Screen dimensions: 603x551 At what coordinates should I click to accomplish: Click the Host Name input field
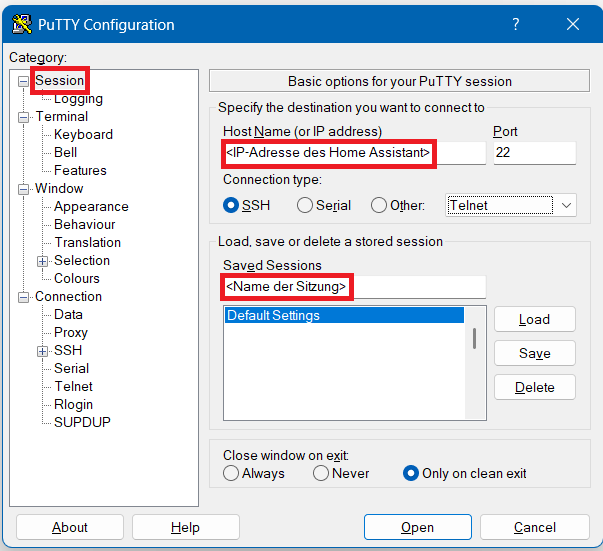(x=354, y=153)
